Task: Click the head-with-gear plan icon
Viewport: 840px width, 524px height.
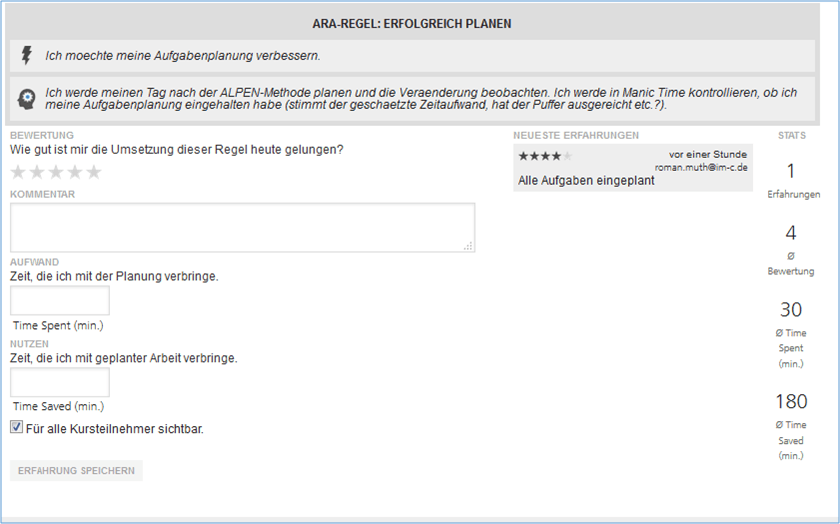Action: coord(27,99)
